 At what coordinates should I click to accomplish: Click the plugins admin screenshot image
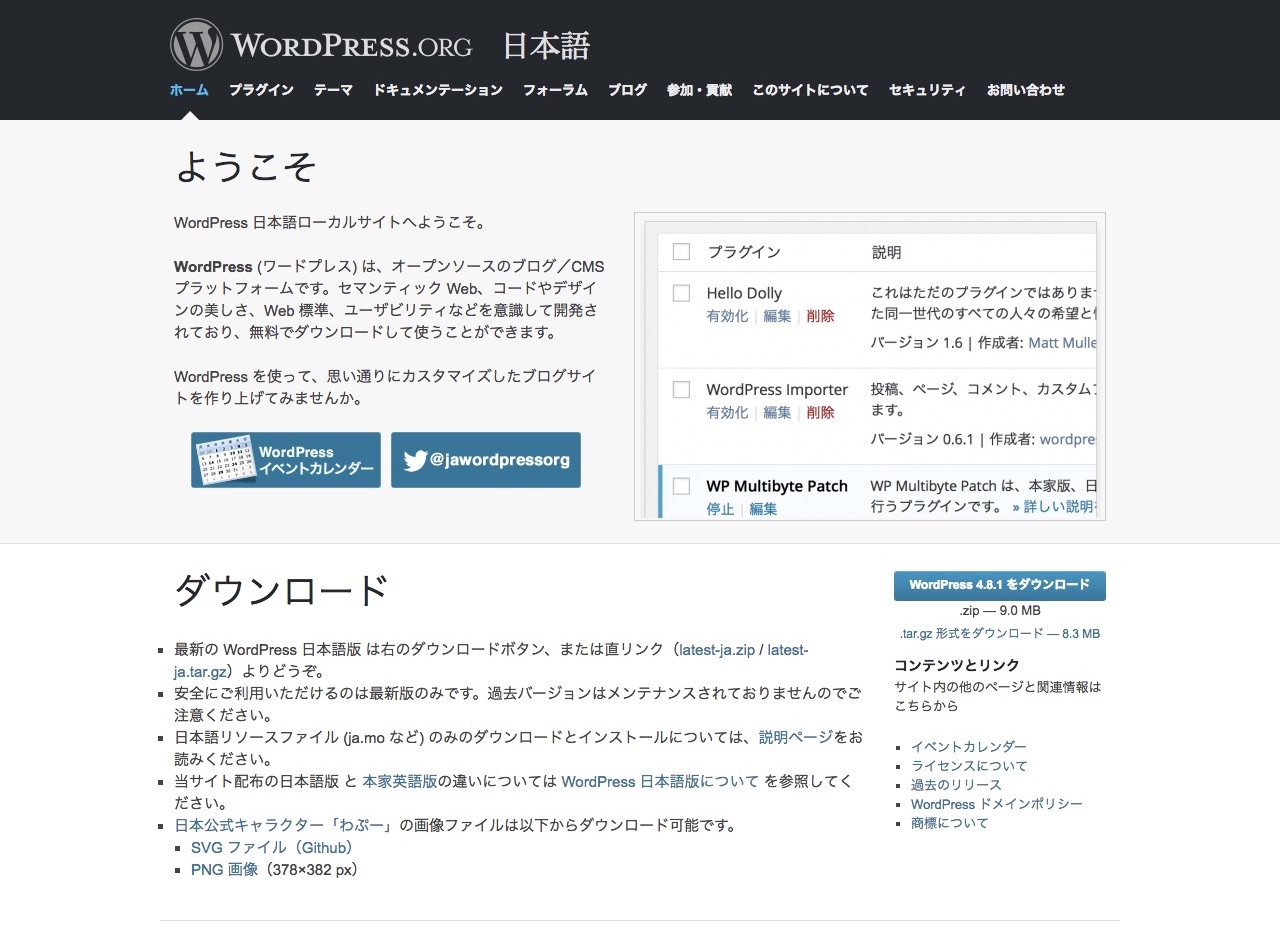(x=870, y=366)
